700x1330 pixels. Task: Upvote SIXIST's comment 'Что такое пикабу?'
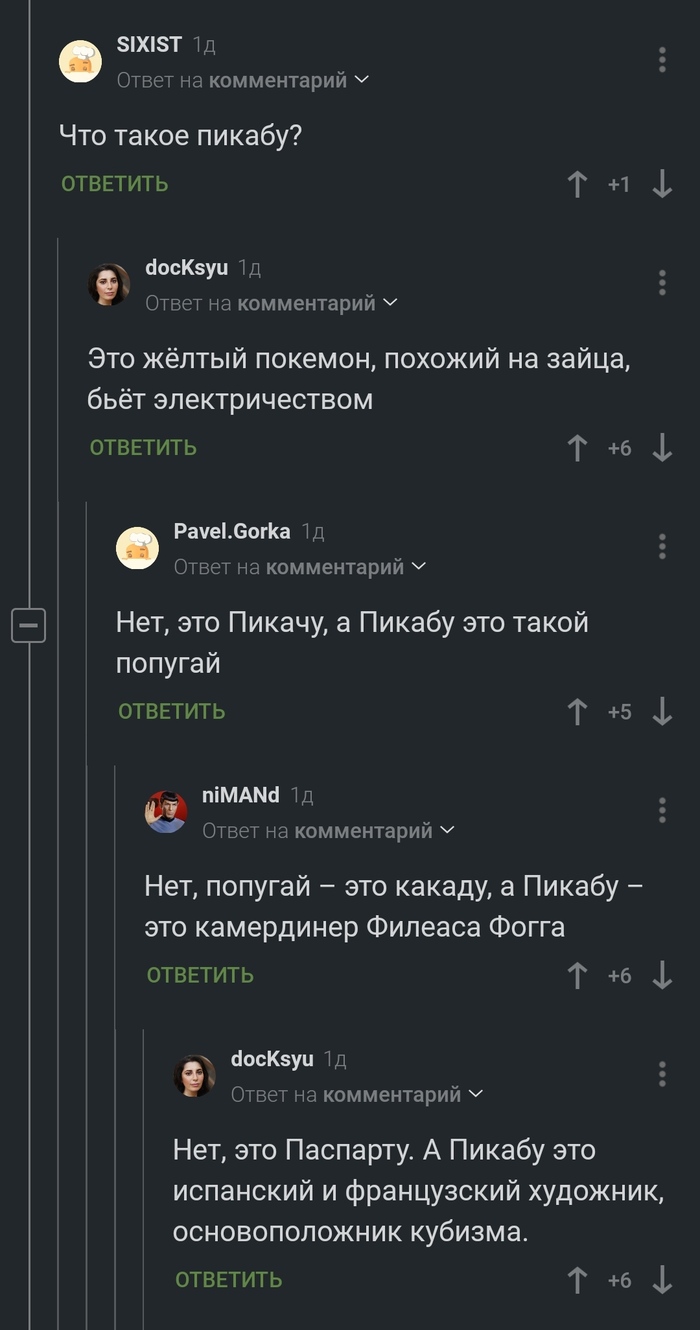[577, 184]
